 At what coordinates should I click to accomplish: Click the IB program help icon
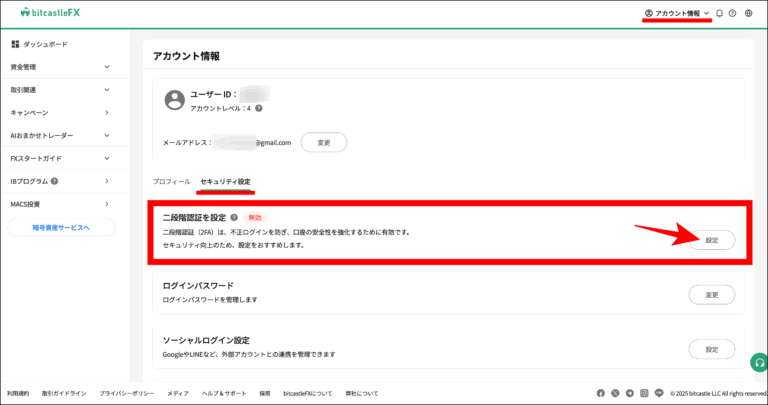point(54,181)
